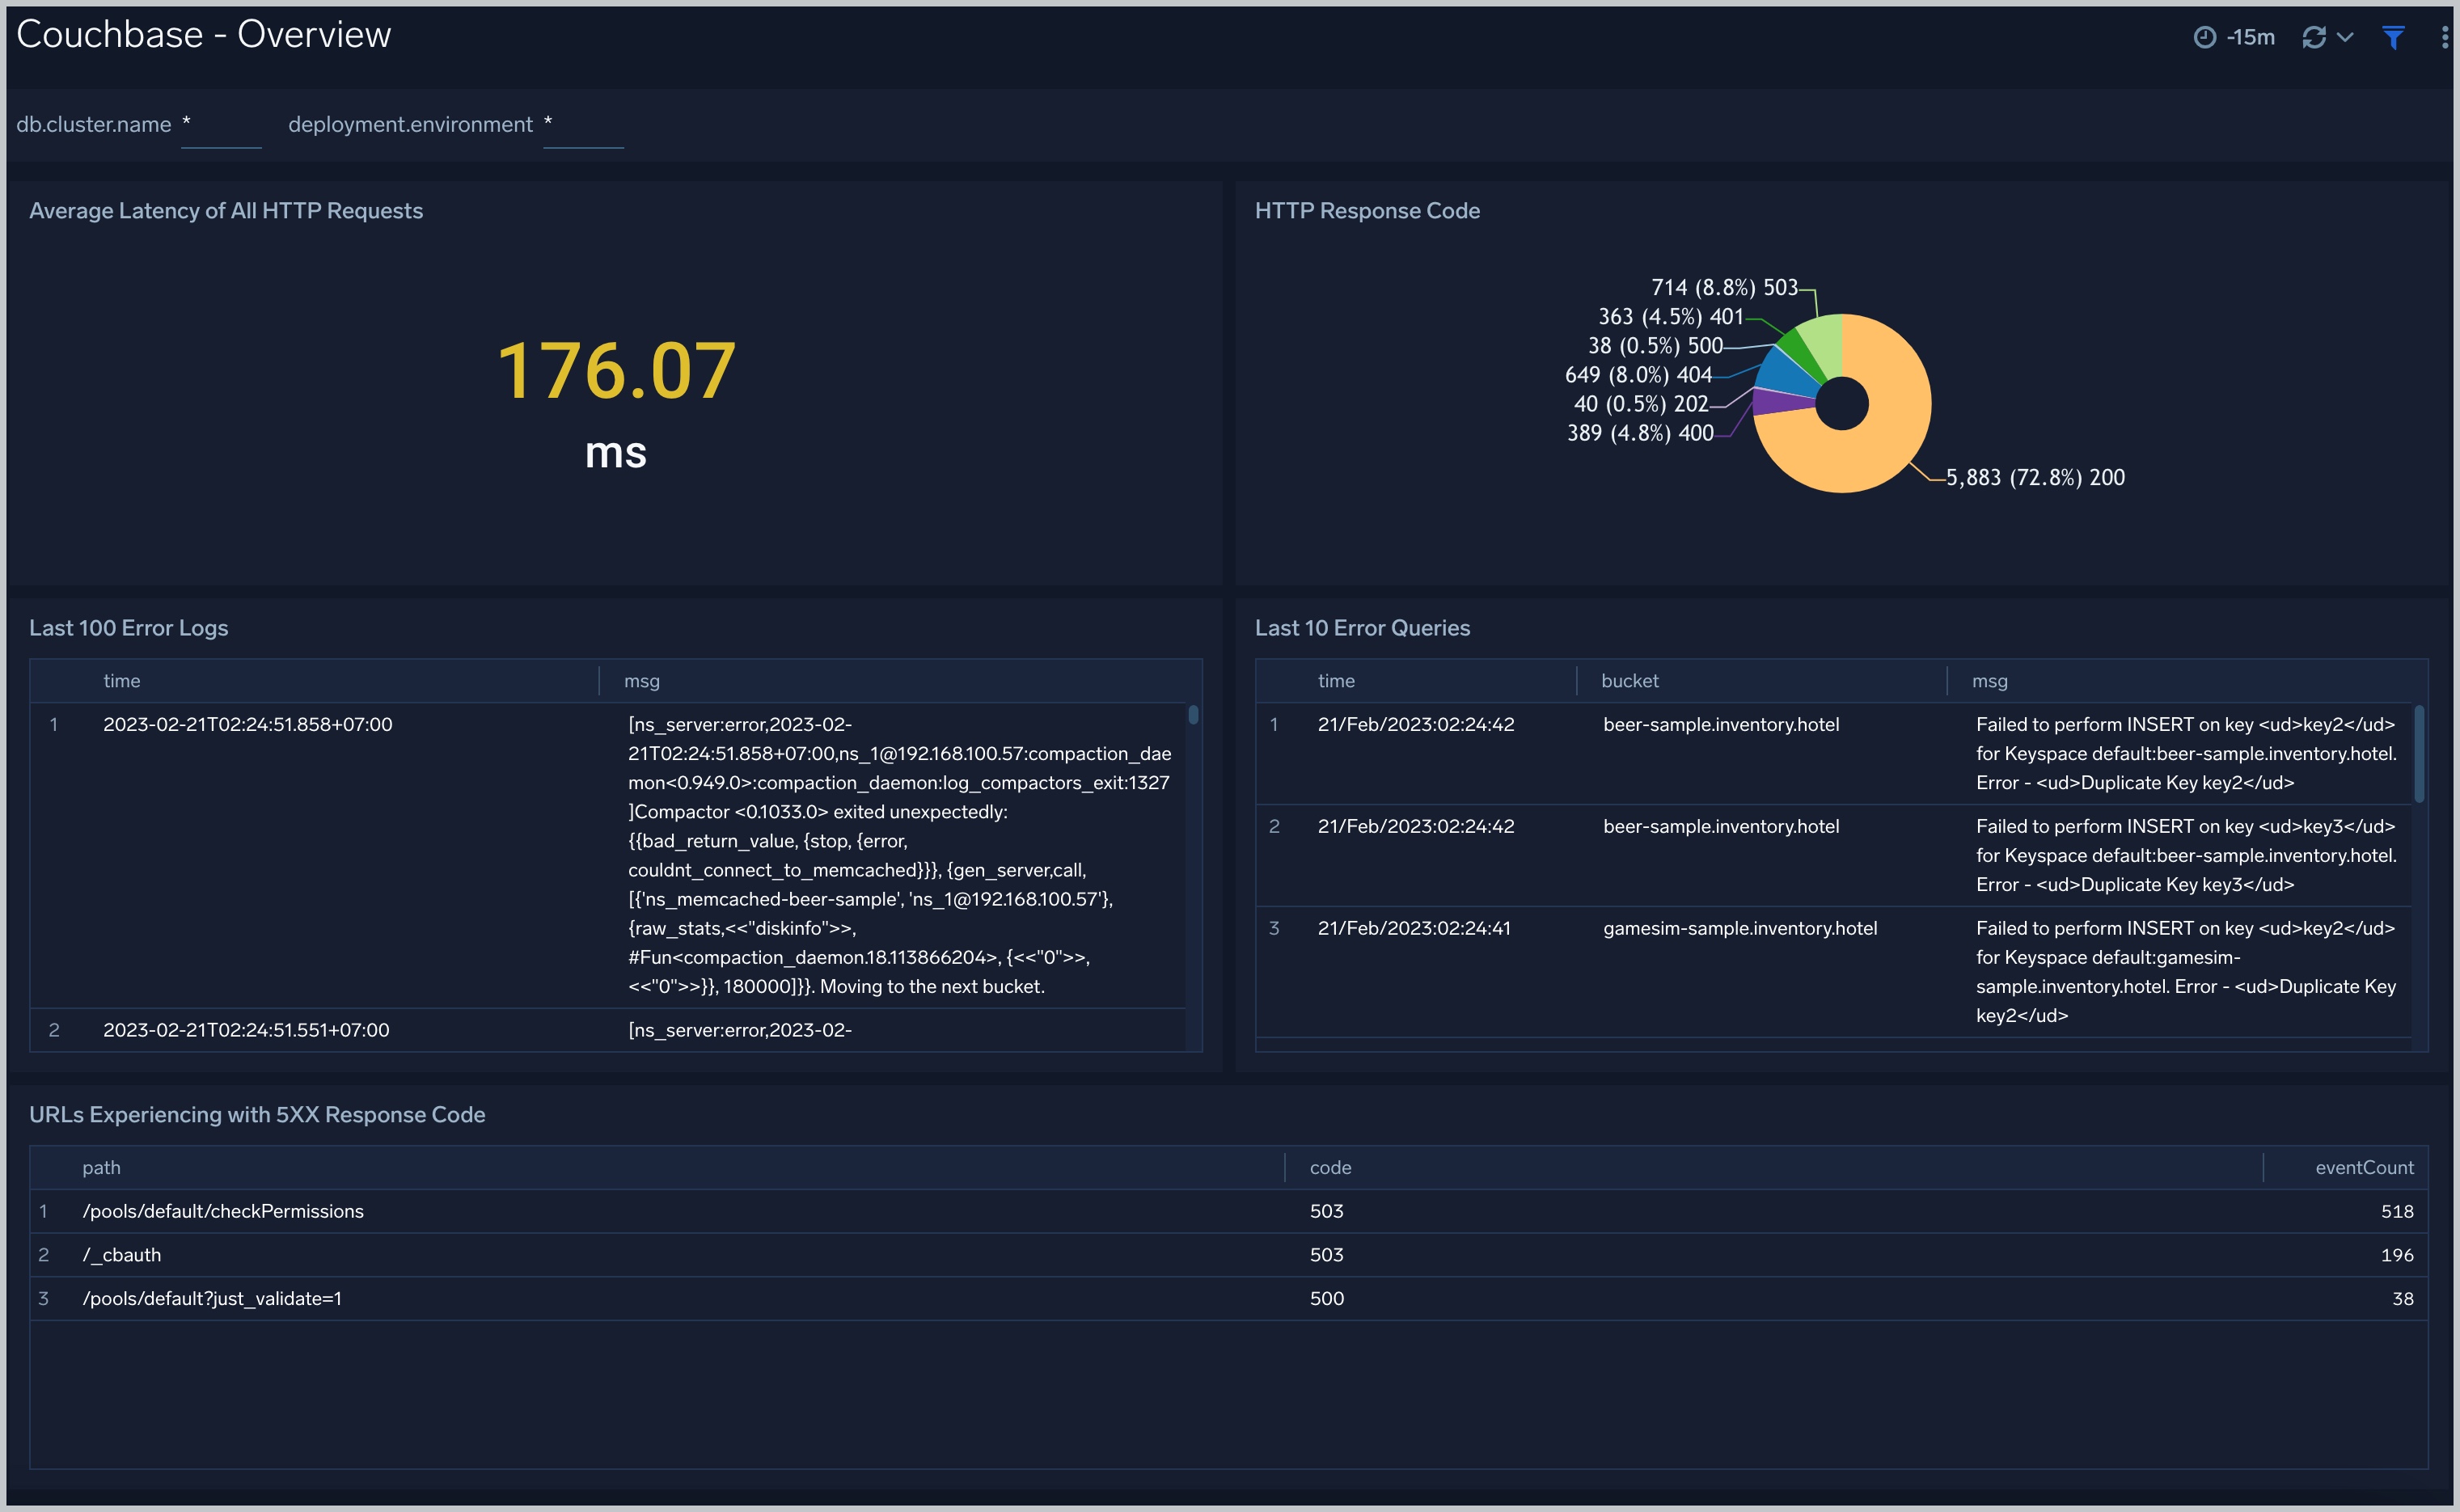Click the HTTP Response Code panel title
Viewport: 2460px width, 1512px height.
click(1367, 211)
